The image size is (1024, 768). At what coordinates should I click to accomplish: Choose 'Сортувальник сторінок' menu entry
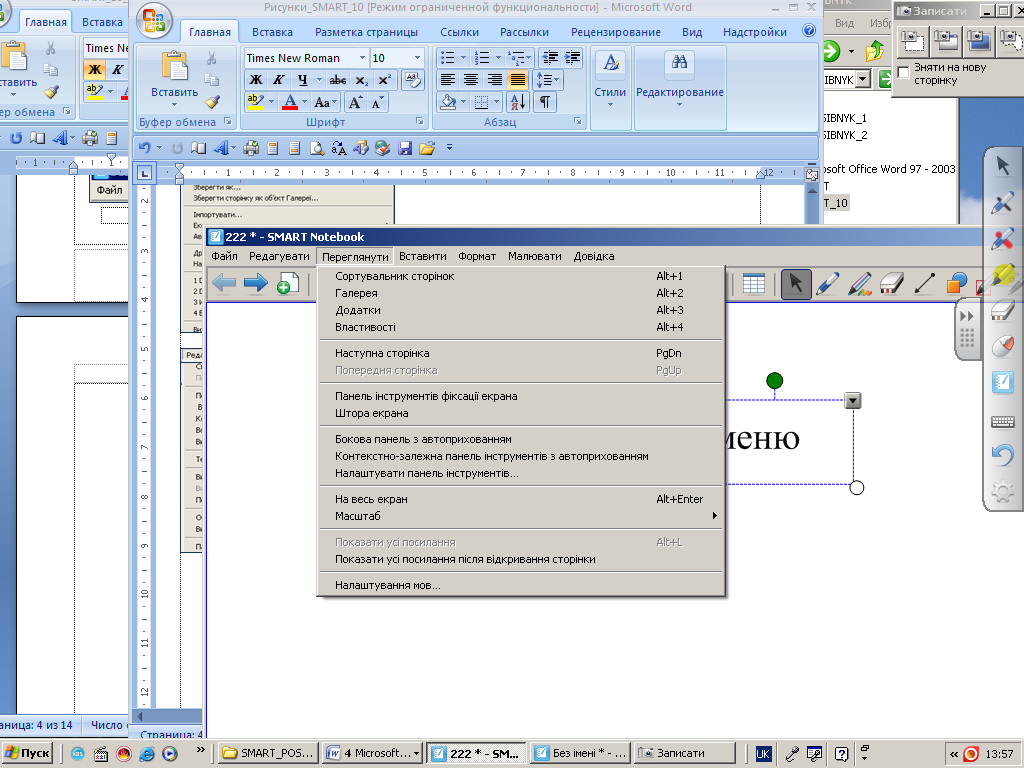click(x=522, y=276)
